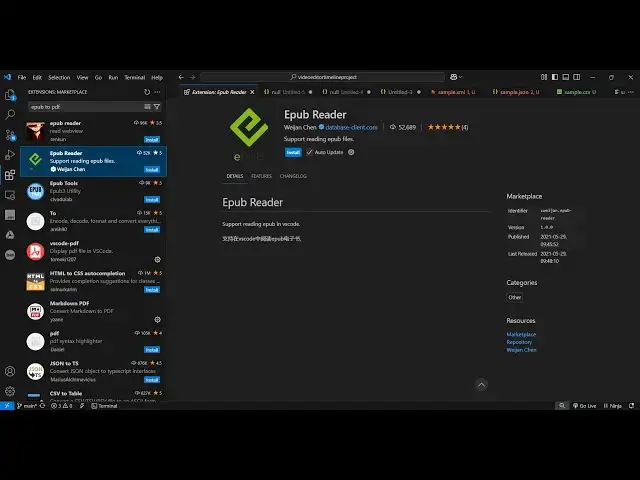Open the Search view in activity bar
The width and height of the screenshot is (640, 480).
[10, 115]
